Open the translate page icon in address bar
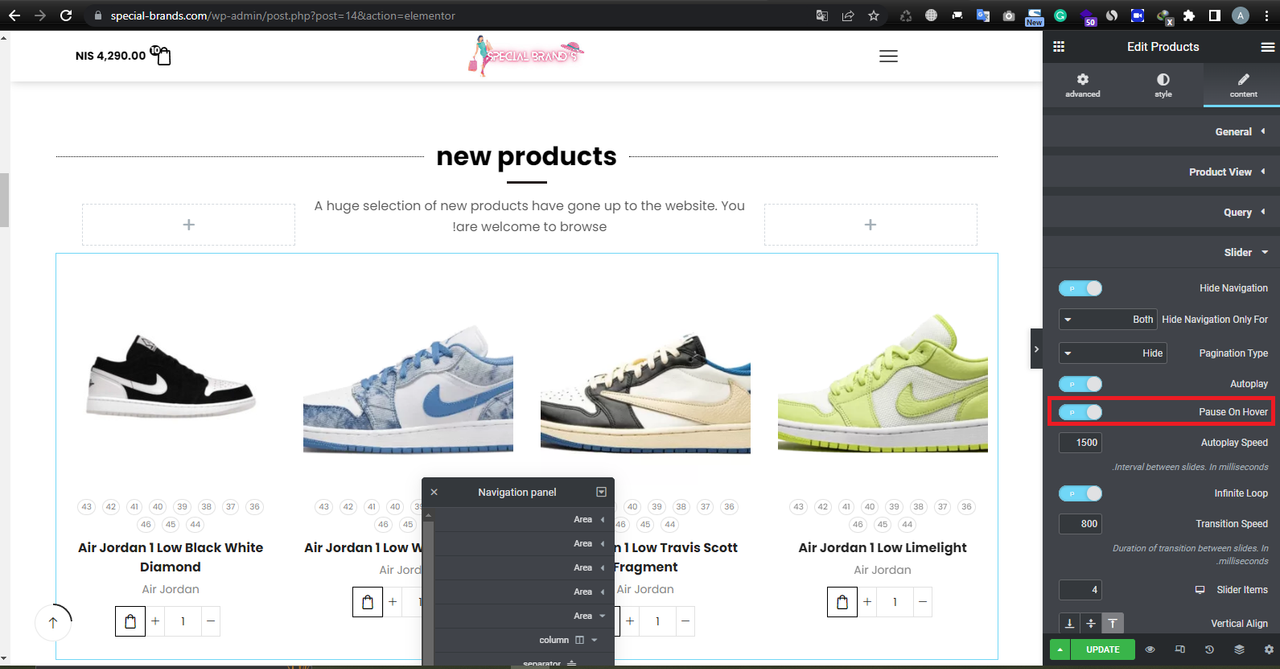 pos(822,15)
